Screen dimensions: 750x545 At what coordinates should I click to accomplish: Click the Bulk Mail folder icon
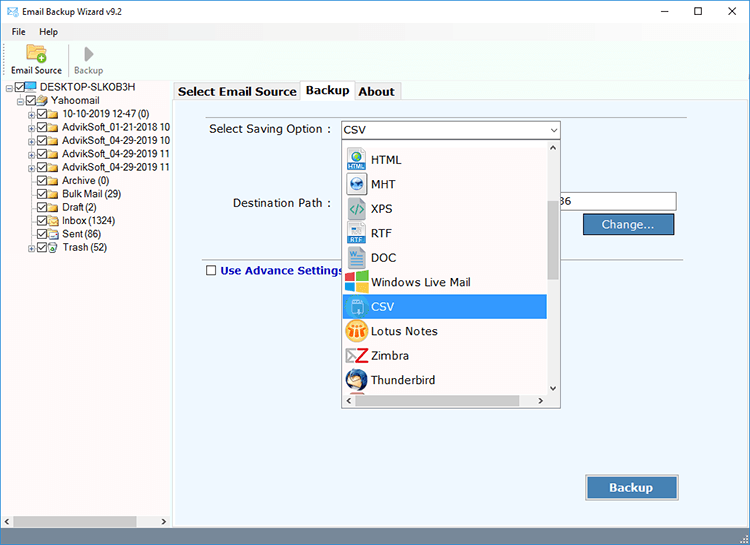[x=53, y=194]
